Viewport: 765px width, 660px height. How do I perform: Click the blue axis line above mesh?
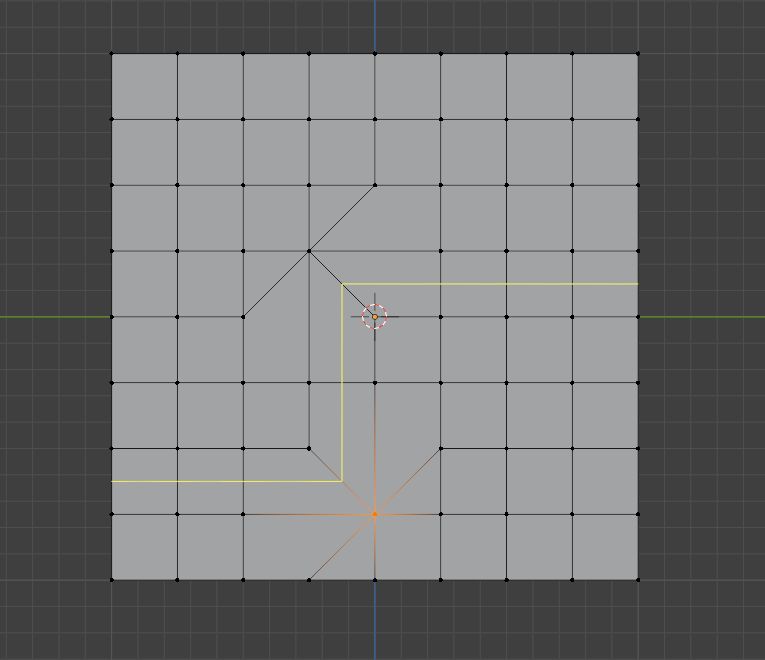click(x=375, y=26)
